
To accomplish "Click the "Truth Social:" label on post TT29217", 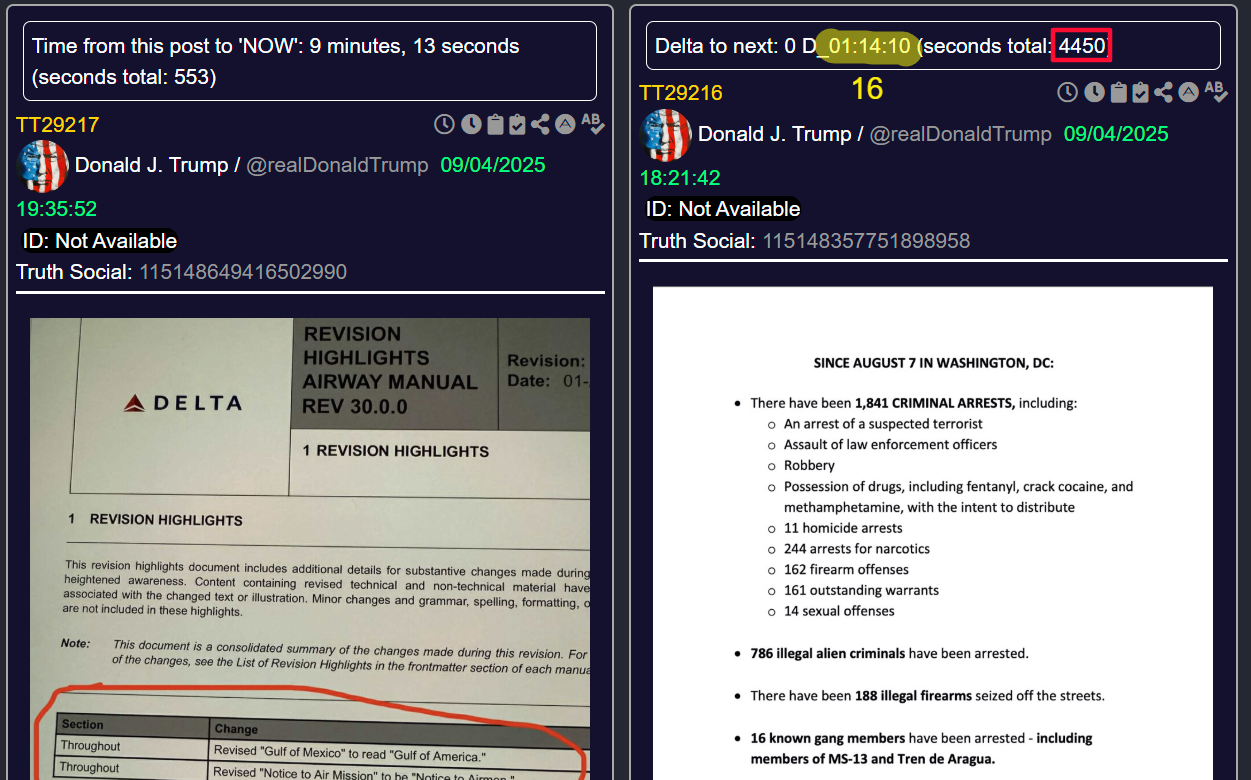I will pos(74,273).
